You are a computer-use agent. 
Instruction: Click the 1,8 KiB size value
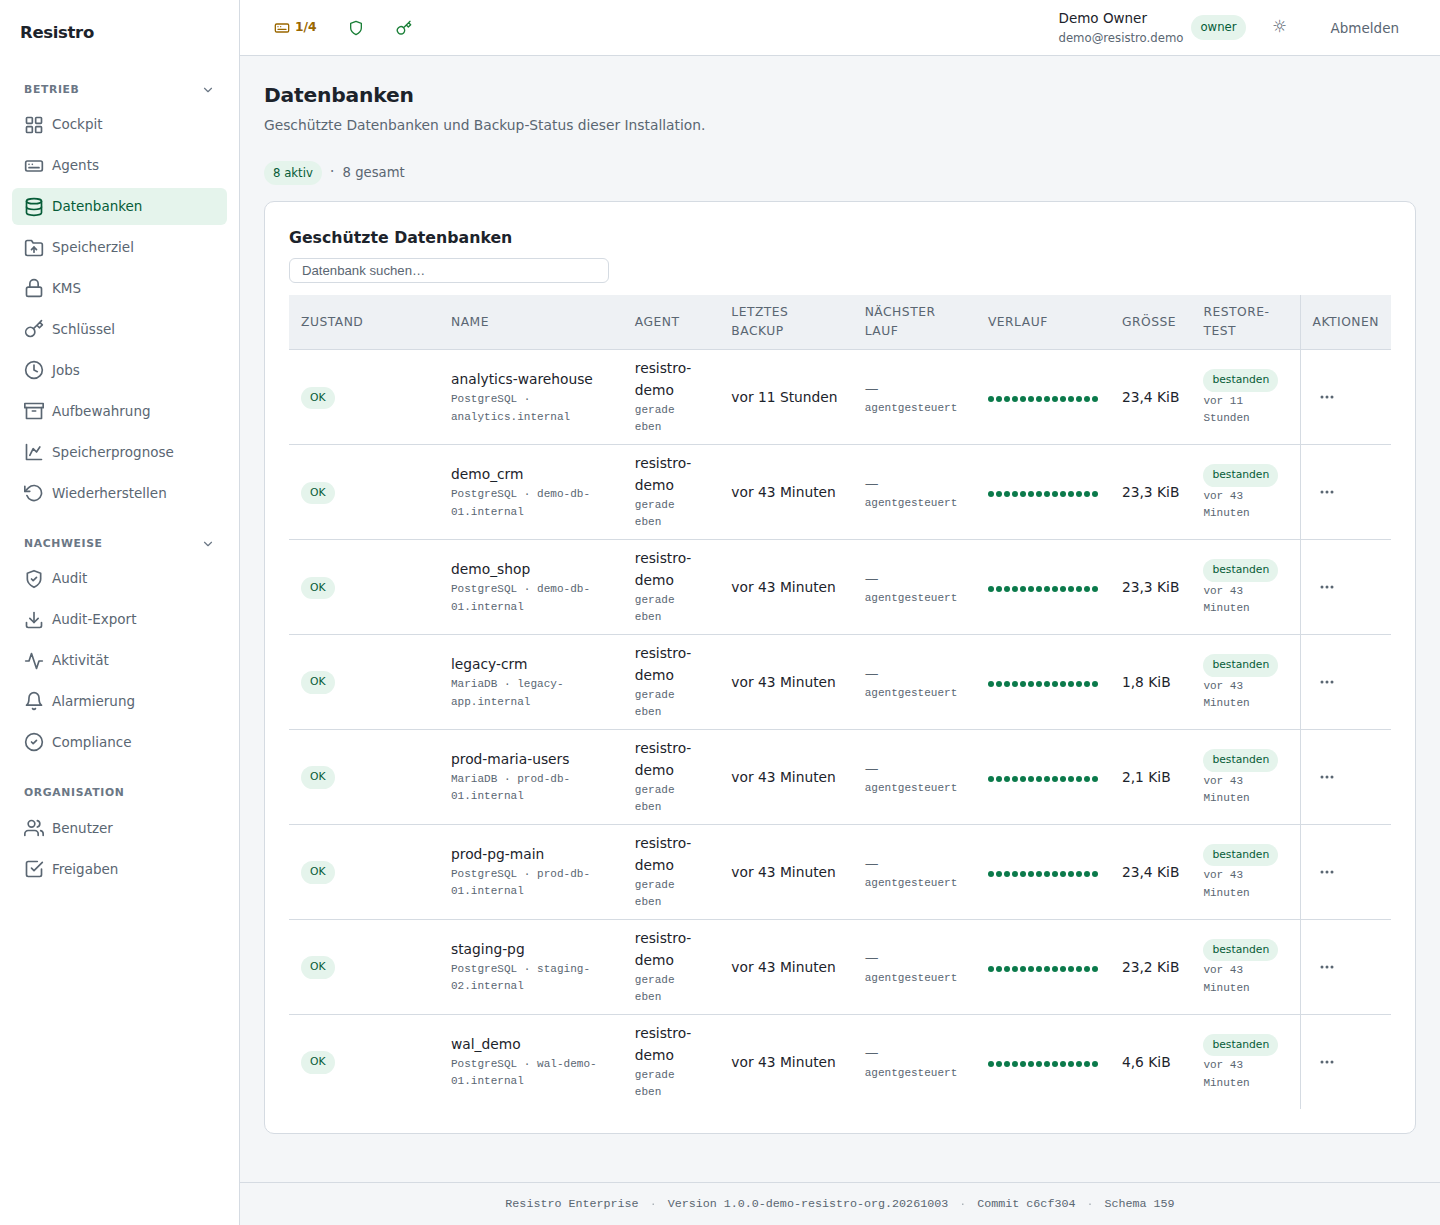coord(1146,683)
